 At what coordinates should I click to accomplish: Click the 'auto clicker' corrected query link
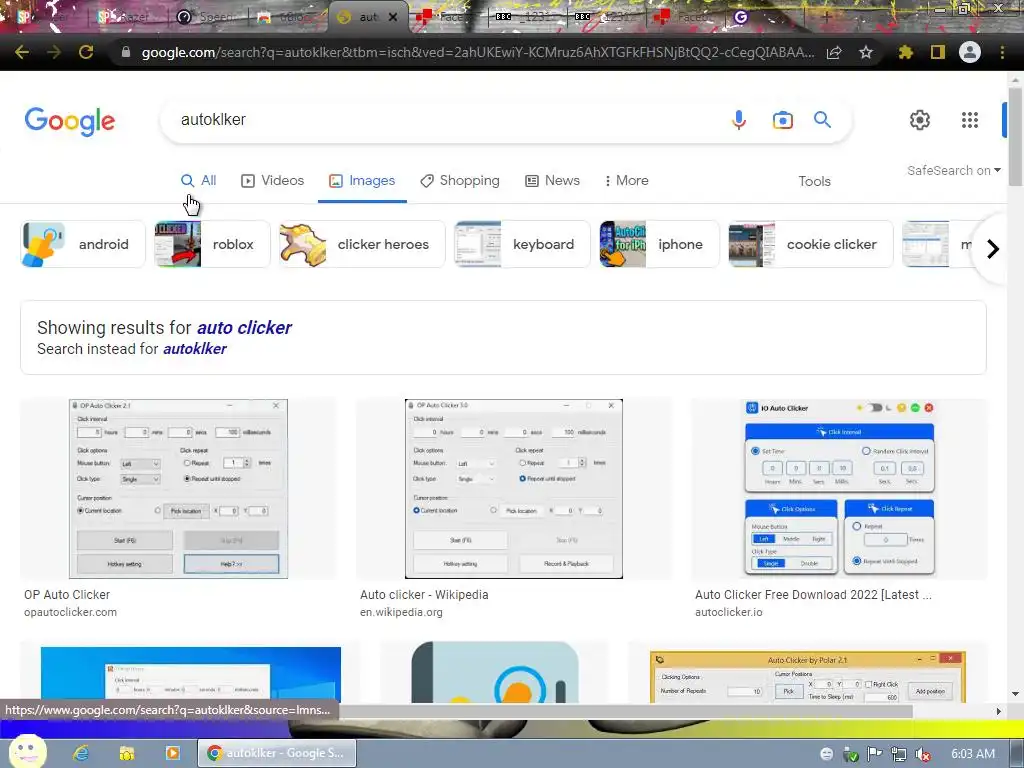pos(244,327)
